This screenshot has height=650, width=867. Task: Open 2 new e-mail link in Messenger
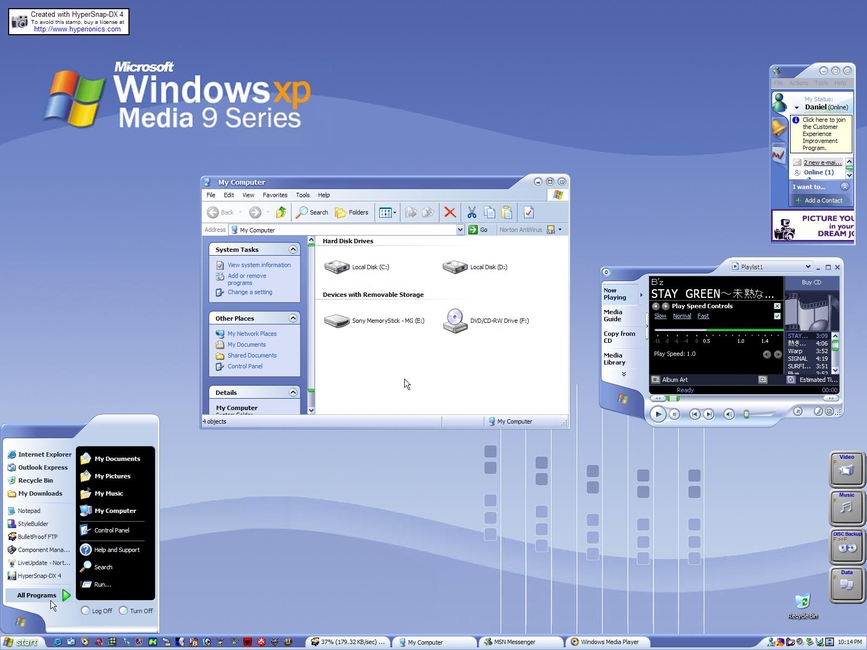pyautogui.click(x=822, y=162)
